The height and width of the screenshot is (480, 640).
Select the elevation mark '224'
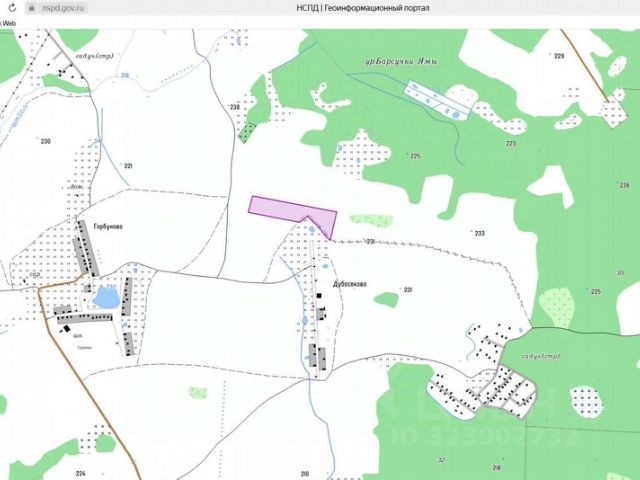point(81,473)
